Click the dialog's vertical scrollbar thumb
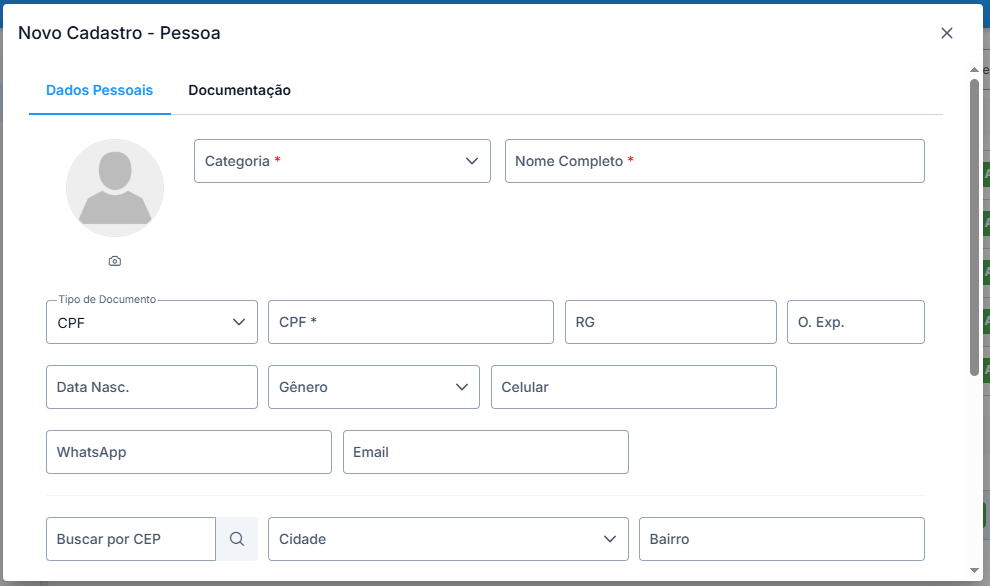This screenshot has width=990, height=586. click(x=974, y=227)
